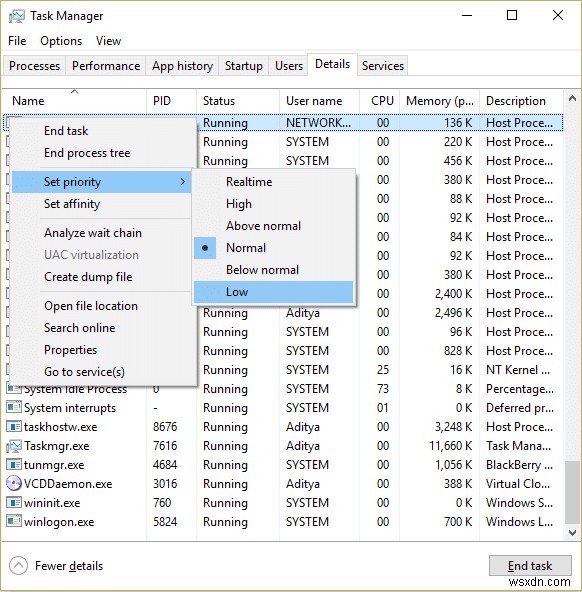Select the System interrupts row name
This screenshot has height=592, width=582.
pos(70,408)
